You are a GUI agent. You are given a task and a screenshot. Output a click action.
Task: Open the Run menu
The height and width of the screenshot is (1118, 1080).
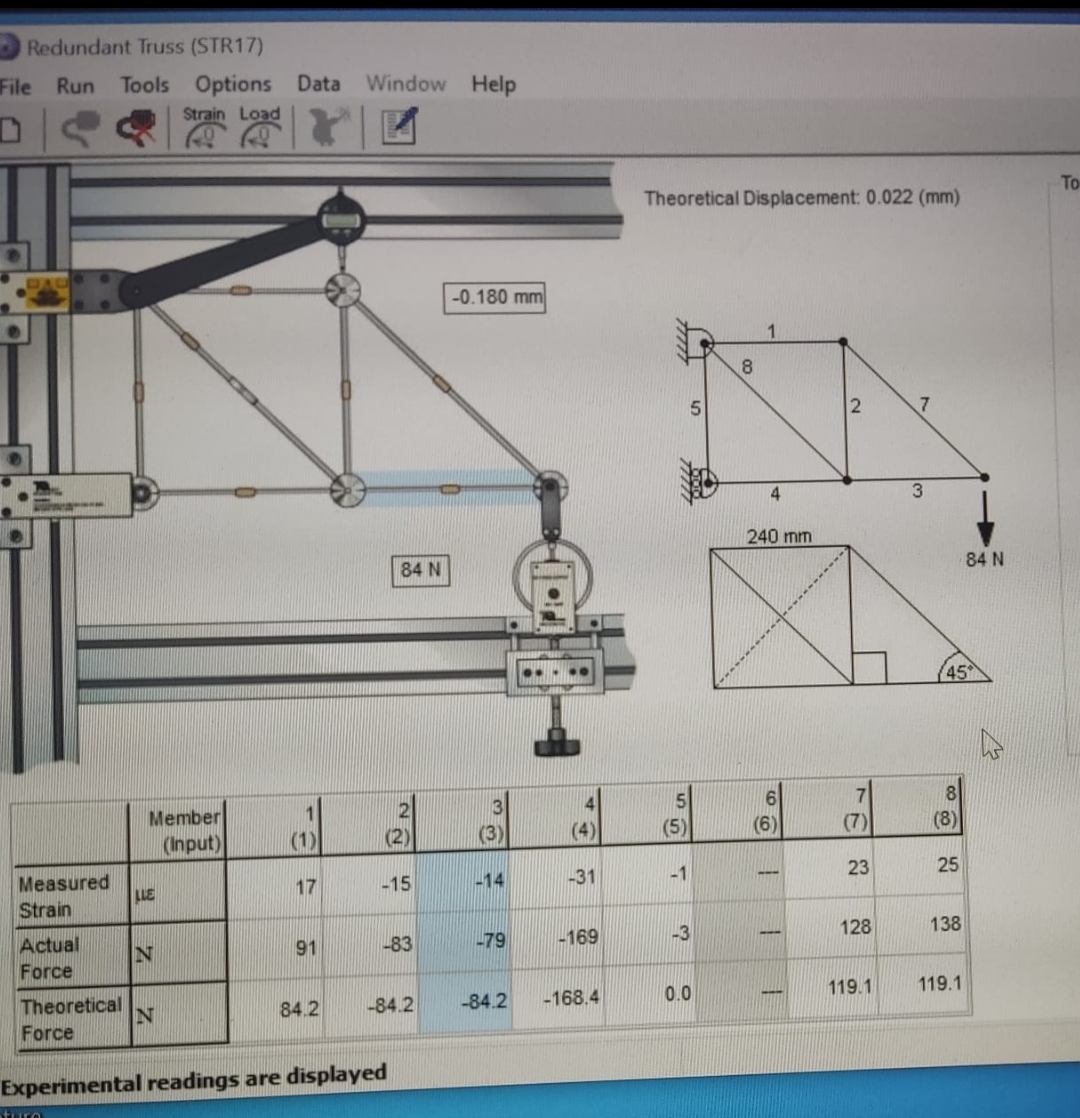(75, 86)
